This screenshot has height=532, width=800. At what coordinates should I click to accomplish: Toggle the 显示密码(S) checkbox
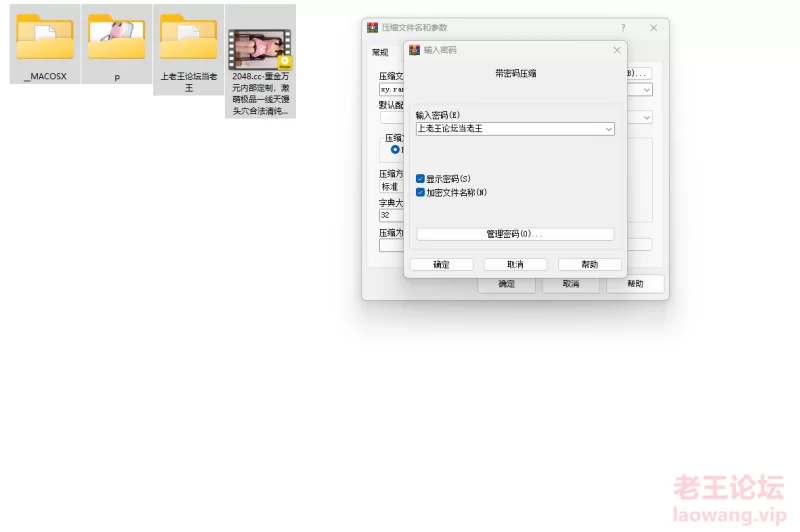tap(420, 179)
